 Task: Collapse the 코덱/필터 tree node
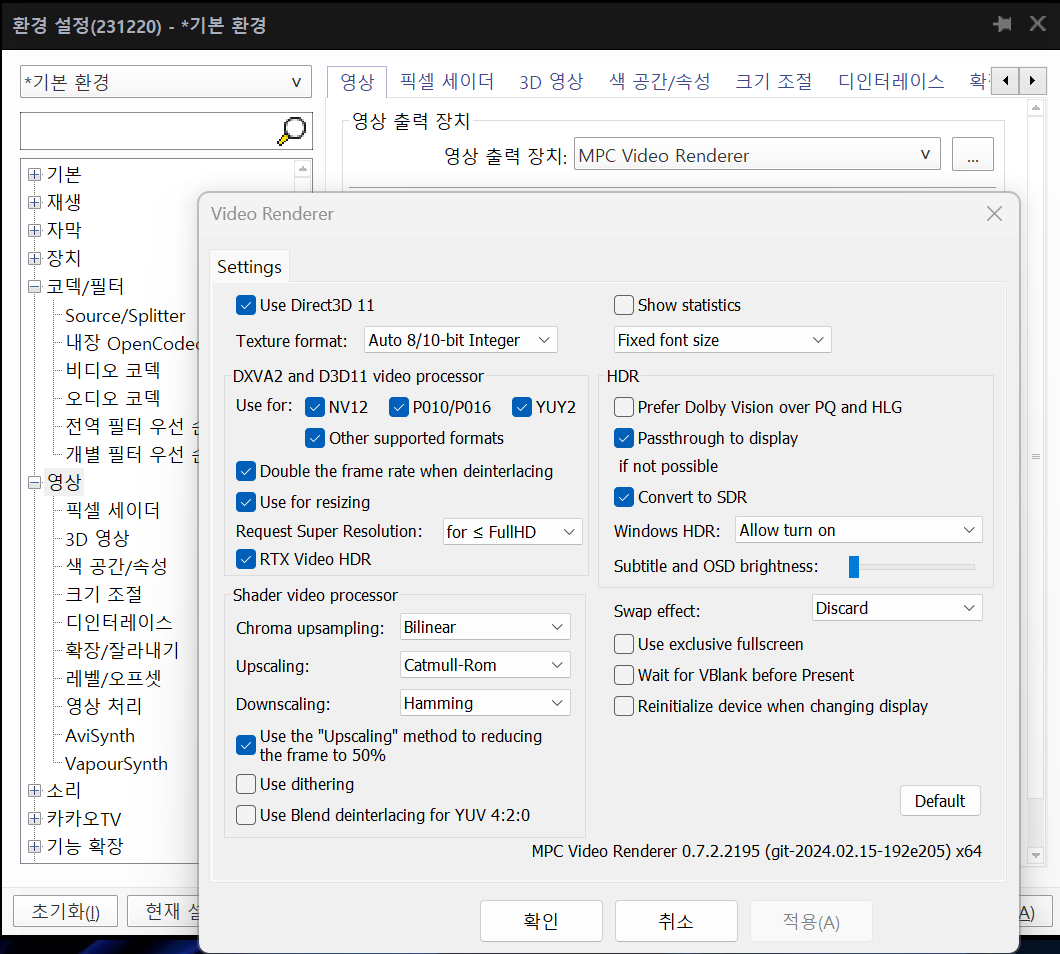click(34, 287)
